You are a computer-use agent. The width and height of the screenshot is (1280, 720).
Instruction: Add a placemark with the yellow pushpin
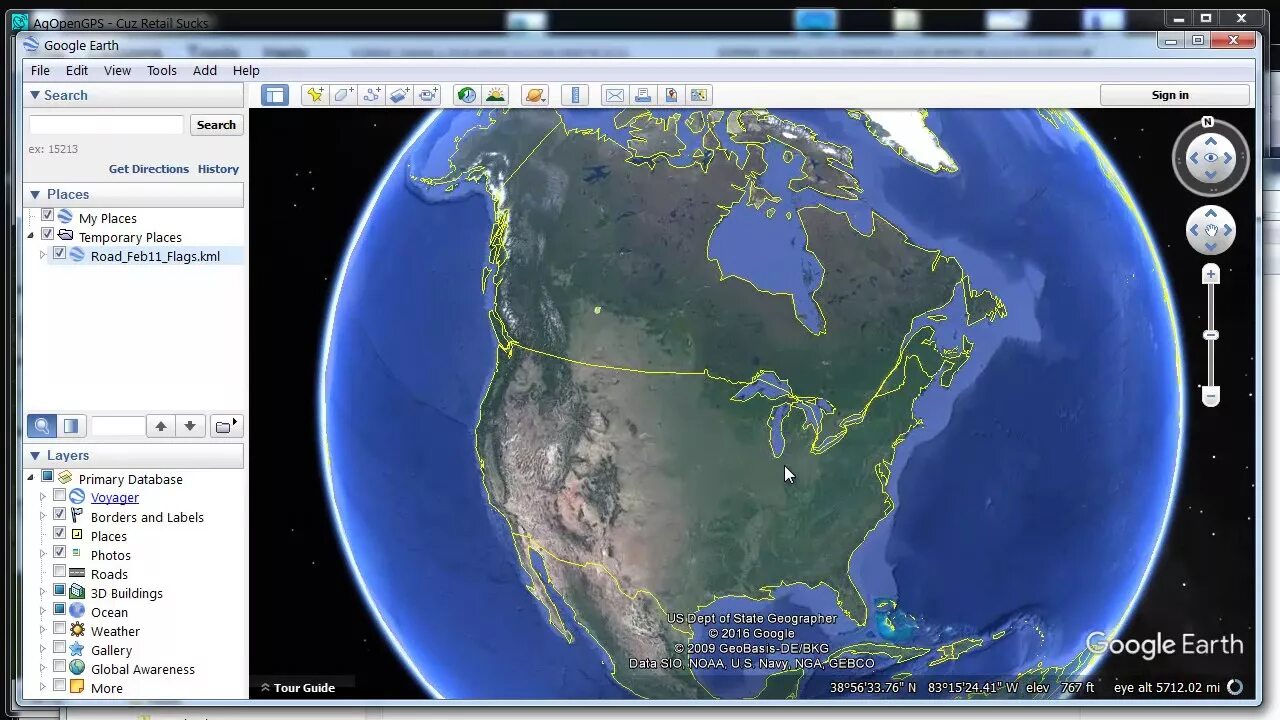pos(315,95)
